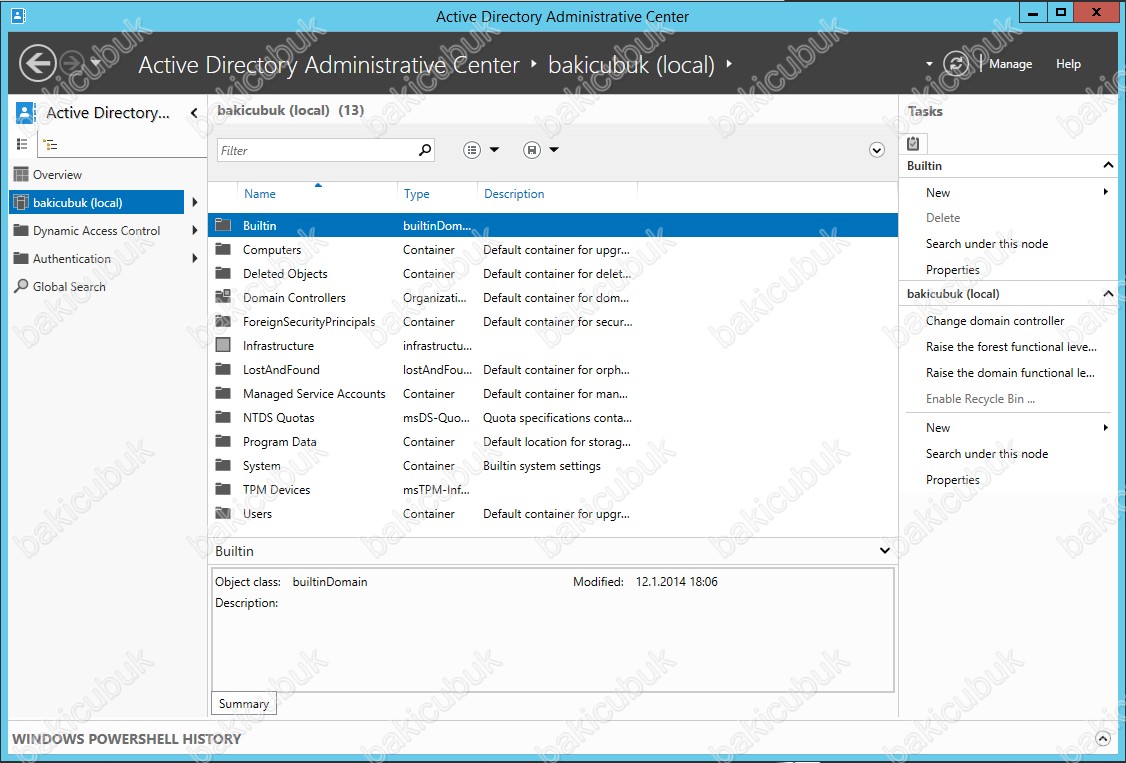Click the Program Data folder icon
The image size is (1126, 763).
tap(223, 441)
